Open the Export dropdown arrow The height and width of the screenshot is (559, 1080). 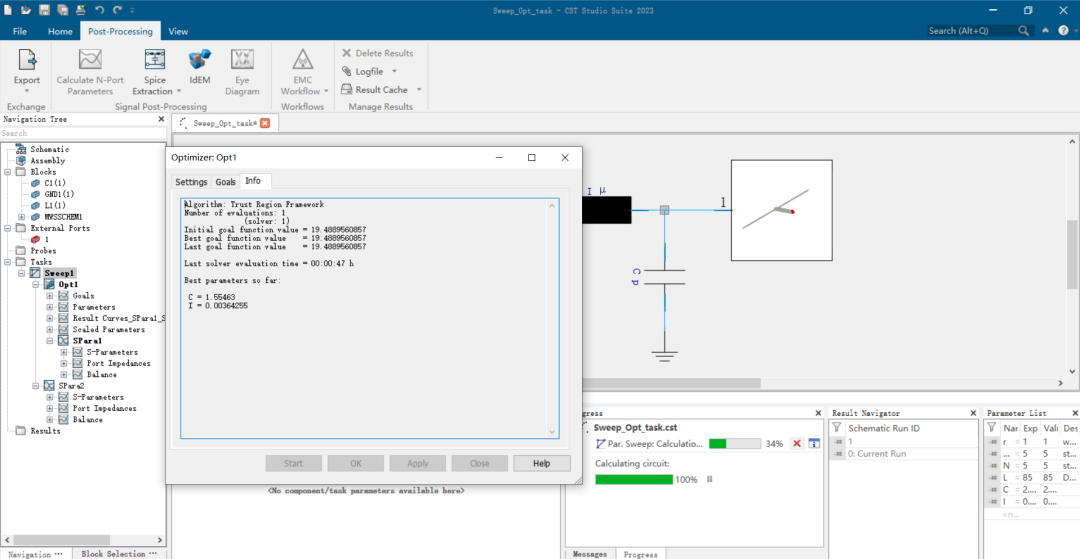(27, 91)
